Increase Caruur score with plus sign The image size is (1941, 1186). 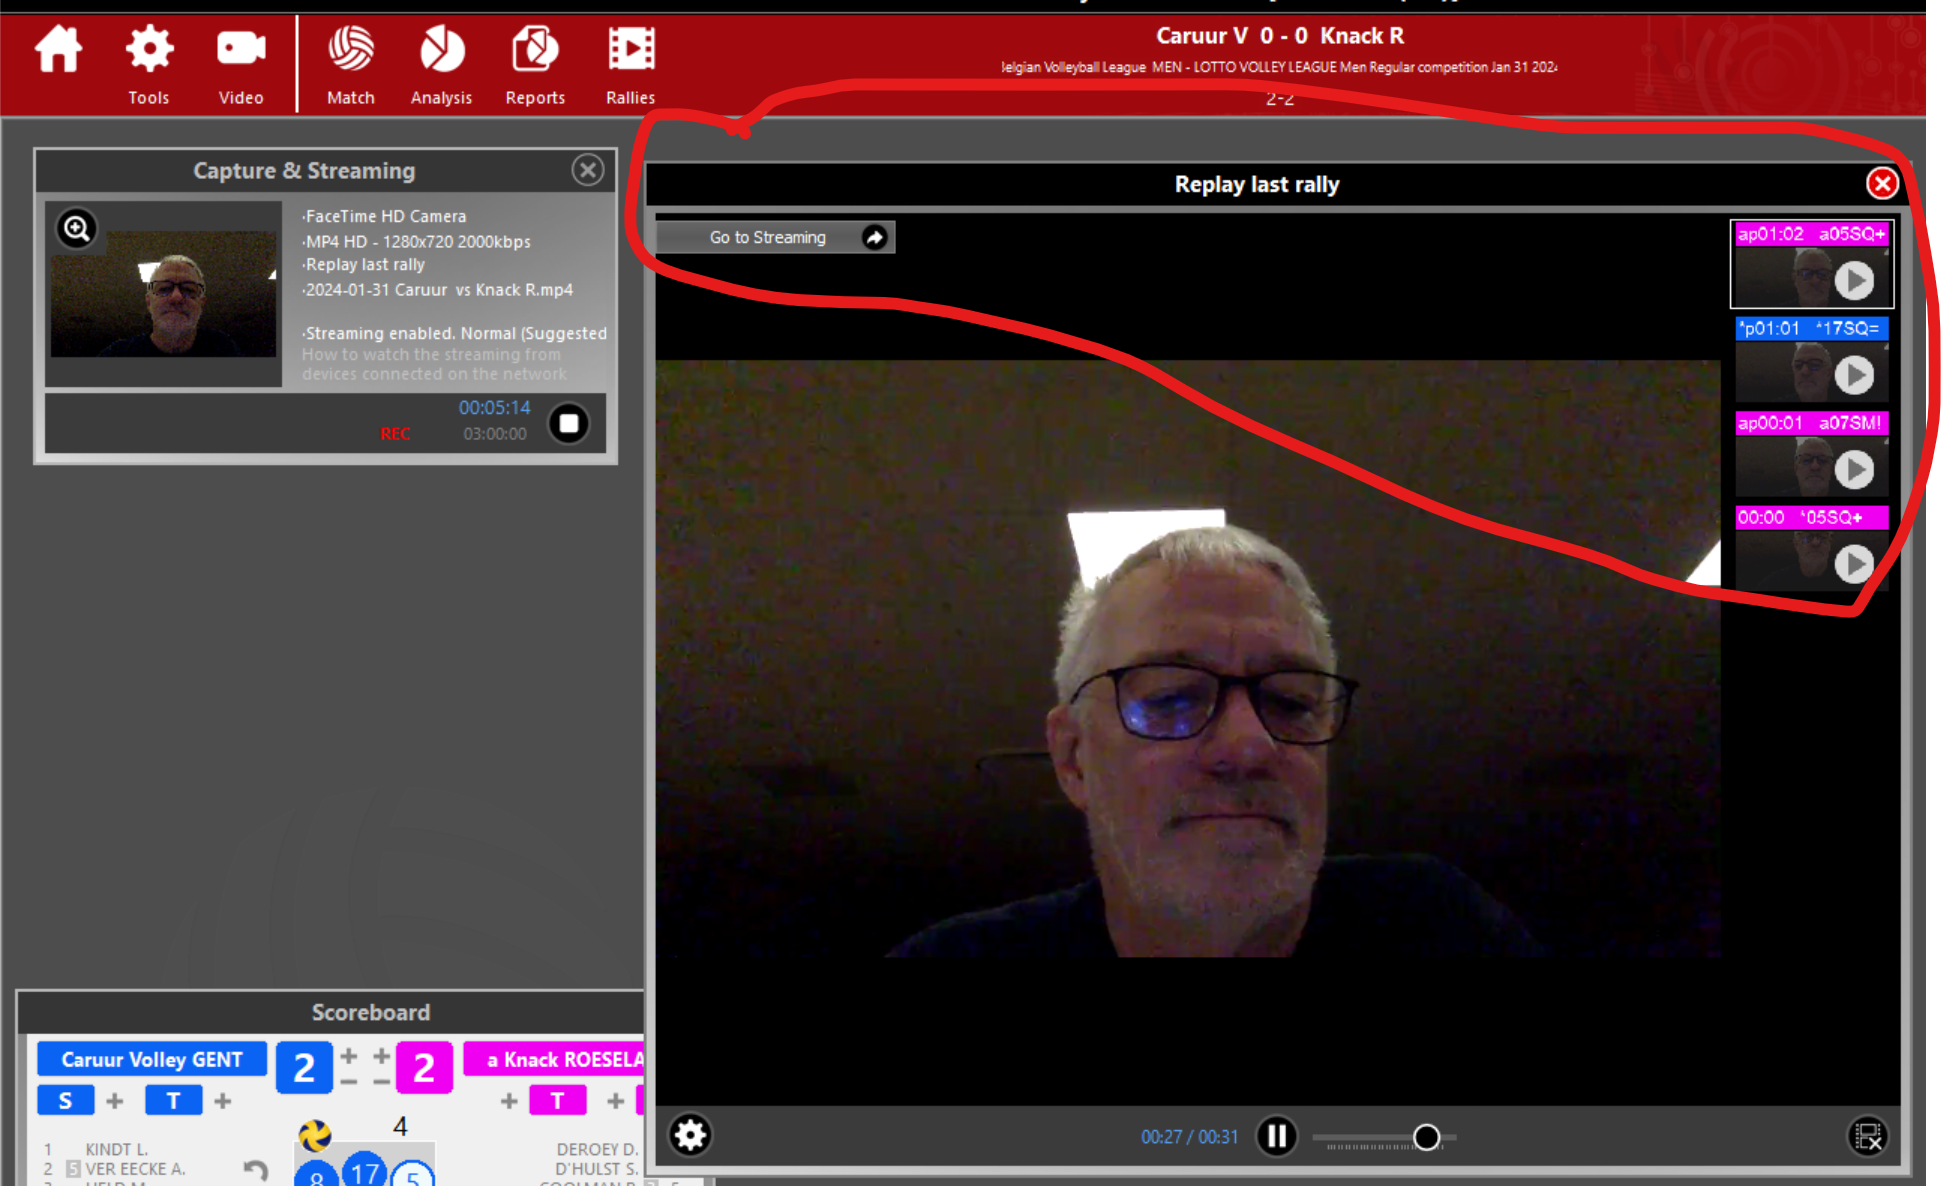click(x=349, y=1055)
